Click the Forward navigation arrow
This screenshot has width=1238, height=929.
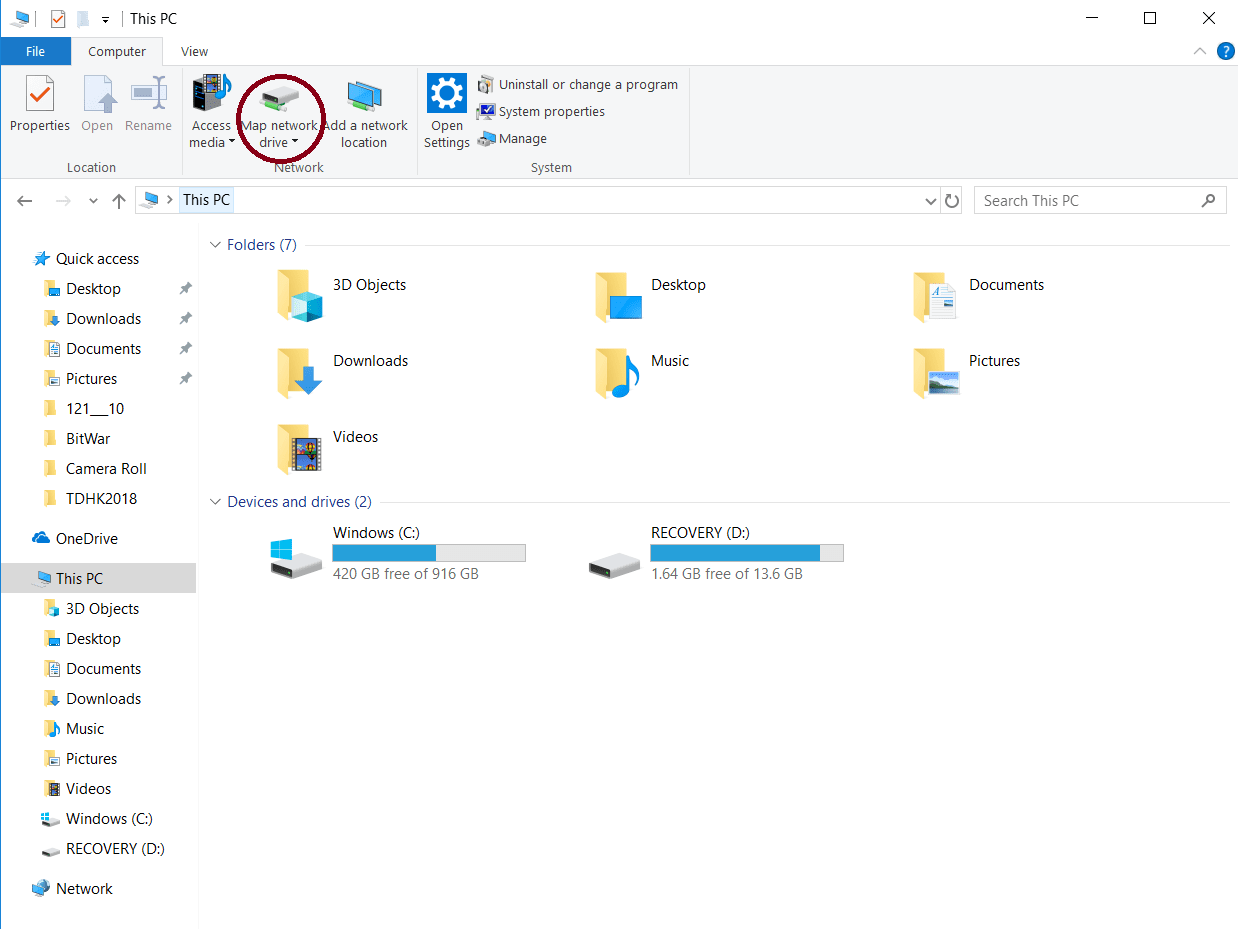coord(62,201)
